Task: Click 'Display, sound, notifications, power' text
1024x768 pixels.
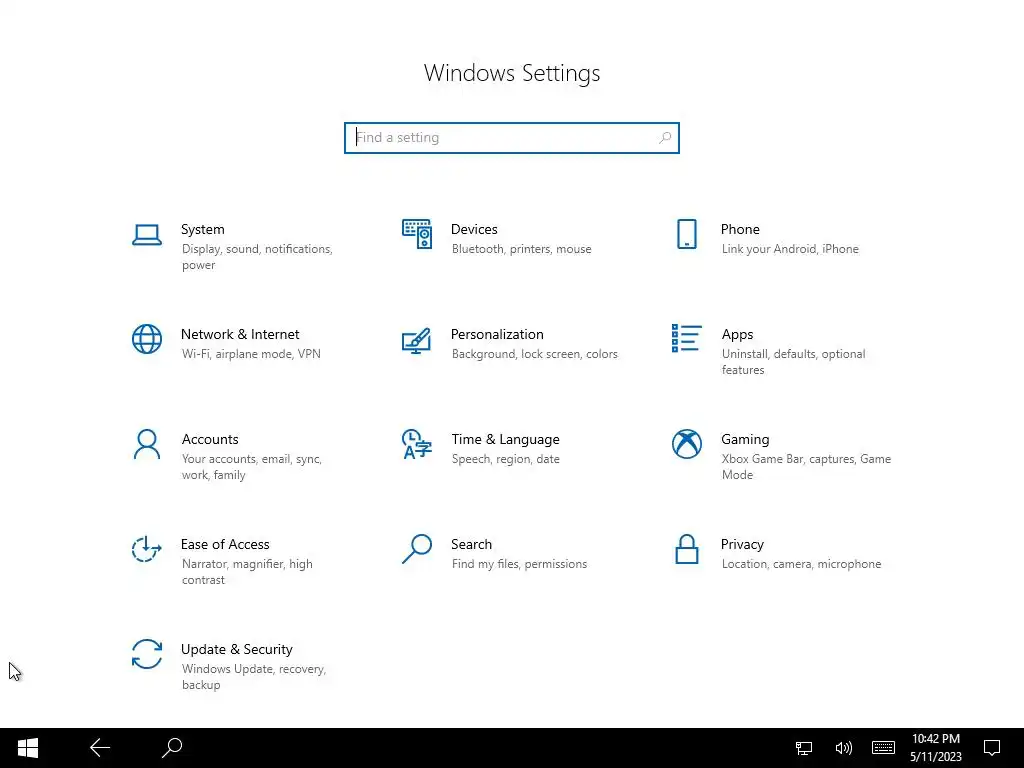Action: click(257, 257)
